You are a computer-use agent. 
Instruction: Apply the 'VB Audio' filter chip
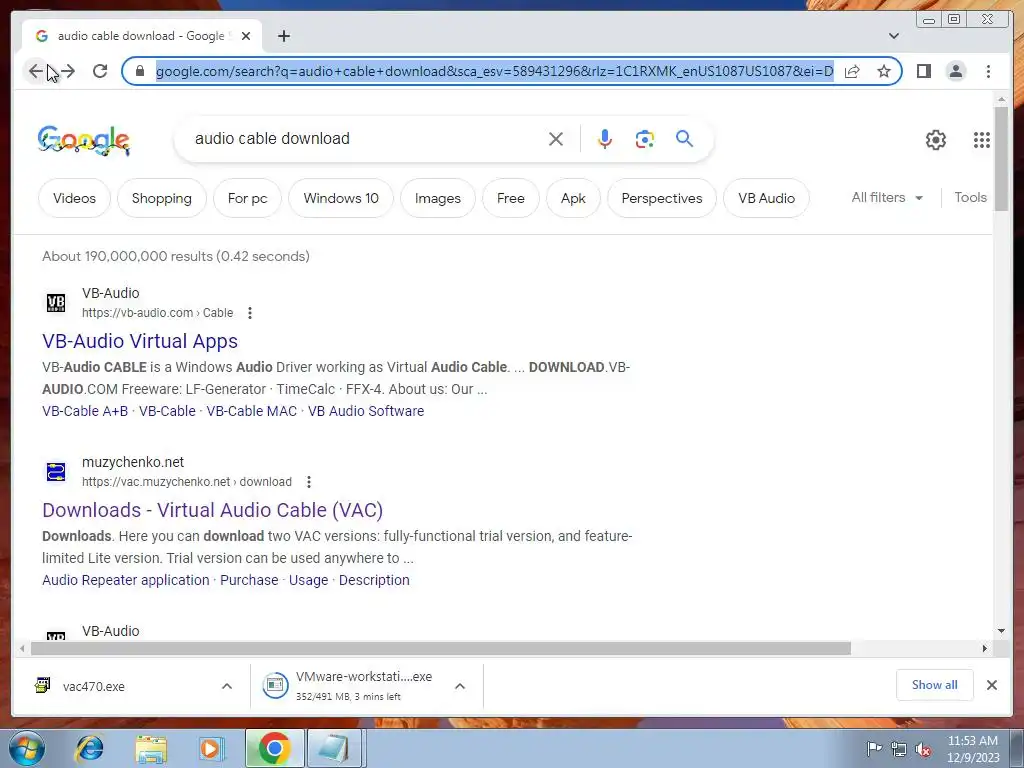pos(766,198)
